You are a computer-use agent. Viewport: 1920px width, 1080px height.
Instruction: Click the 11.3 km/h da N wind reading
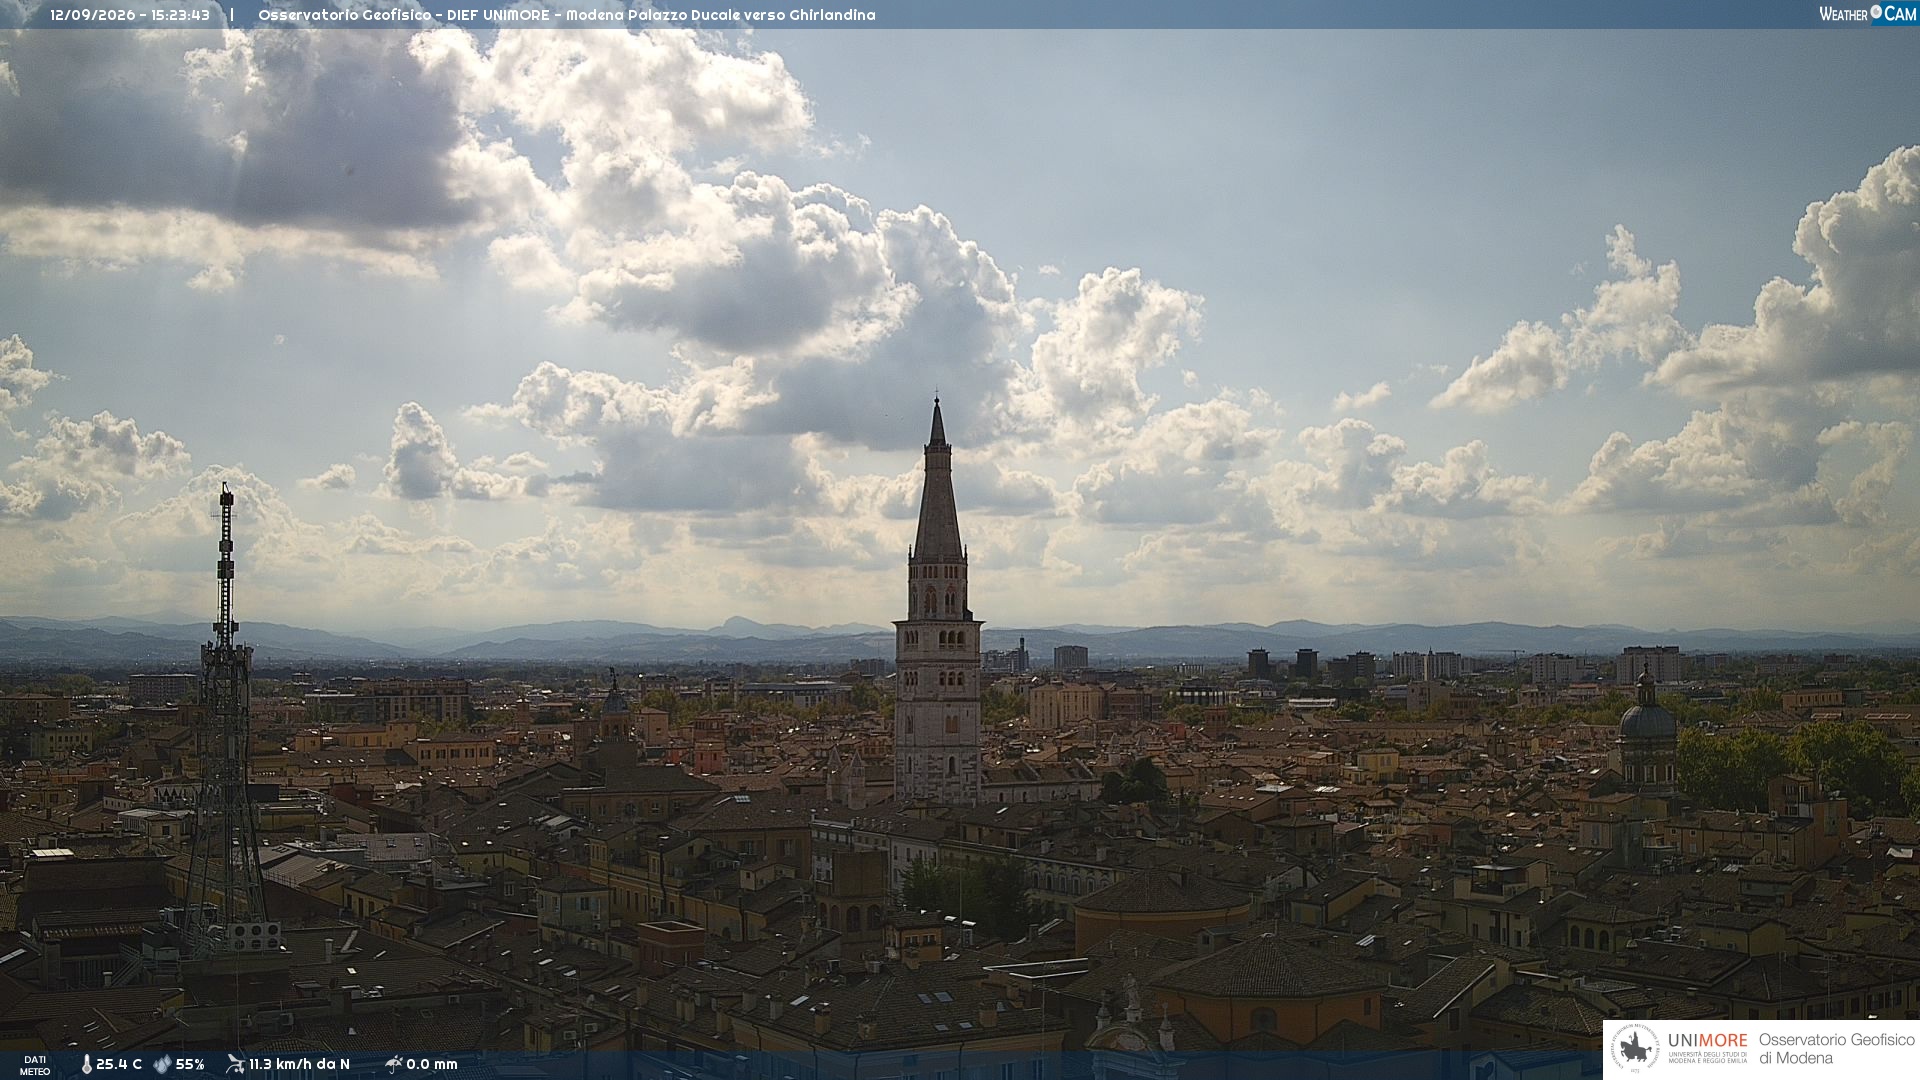[299, 1065]
